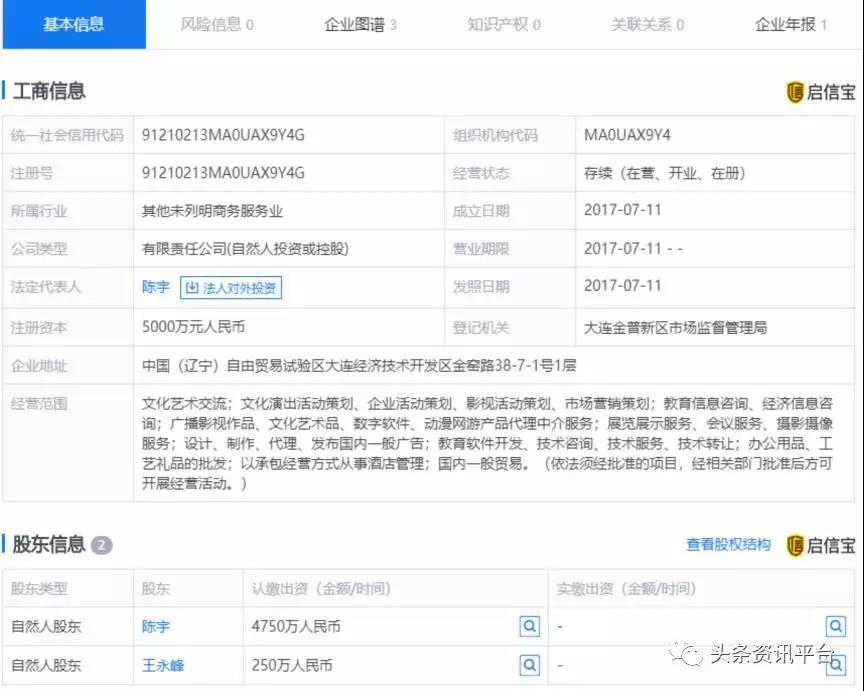
Task: Click the 查看股权结构 link
Action: tap(728, 545)
